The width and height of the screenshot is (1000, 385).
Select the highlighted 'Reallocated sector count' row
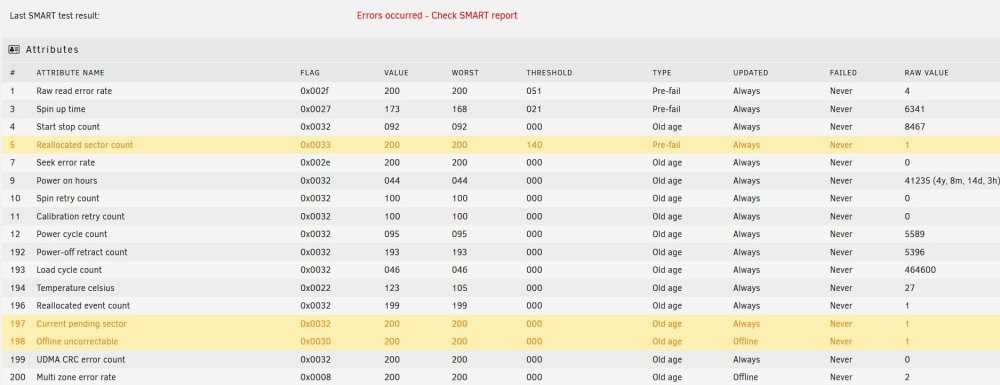500,145
